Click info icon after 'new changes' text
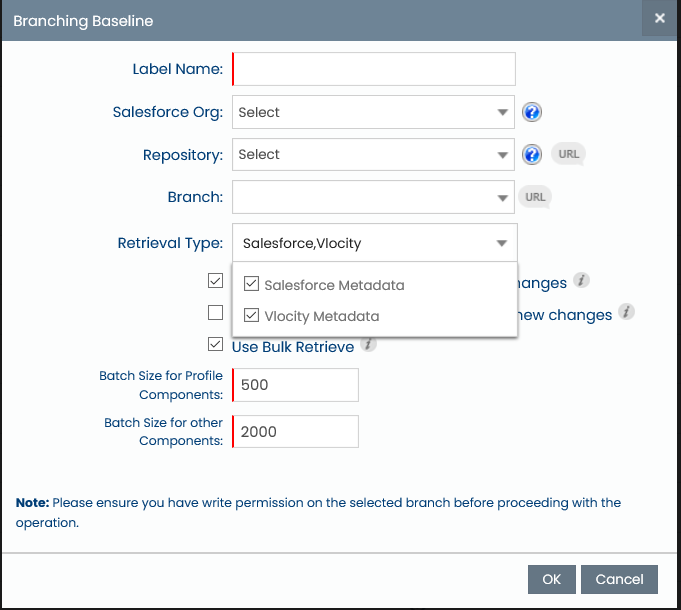The height and width of the screenshot is (610, 681). click(x=626, y=313)
